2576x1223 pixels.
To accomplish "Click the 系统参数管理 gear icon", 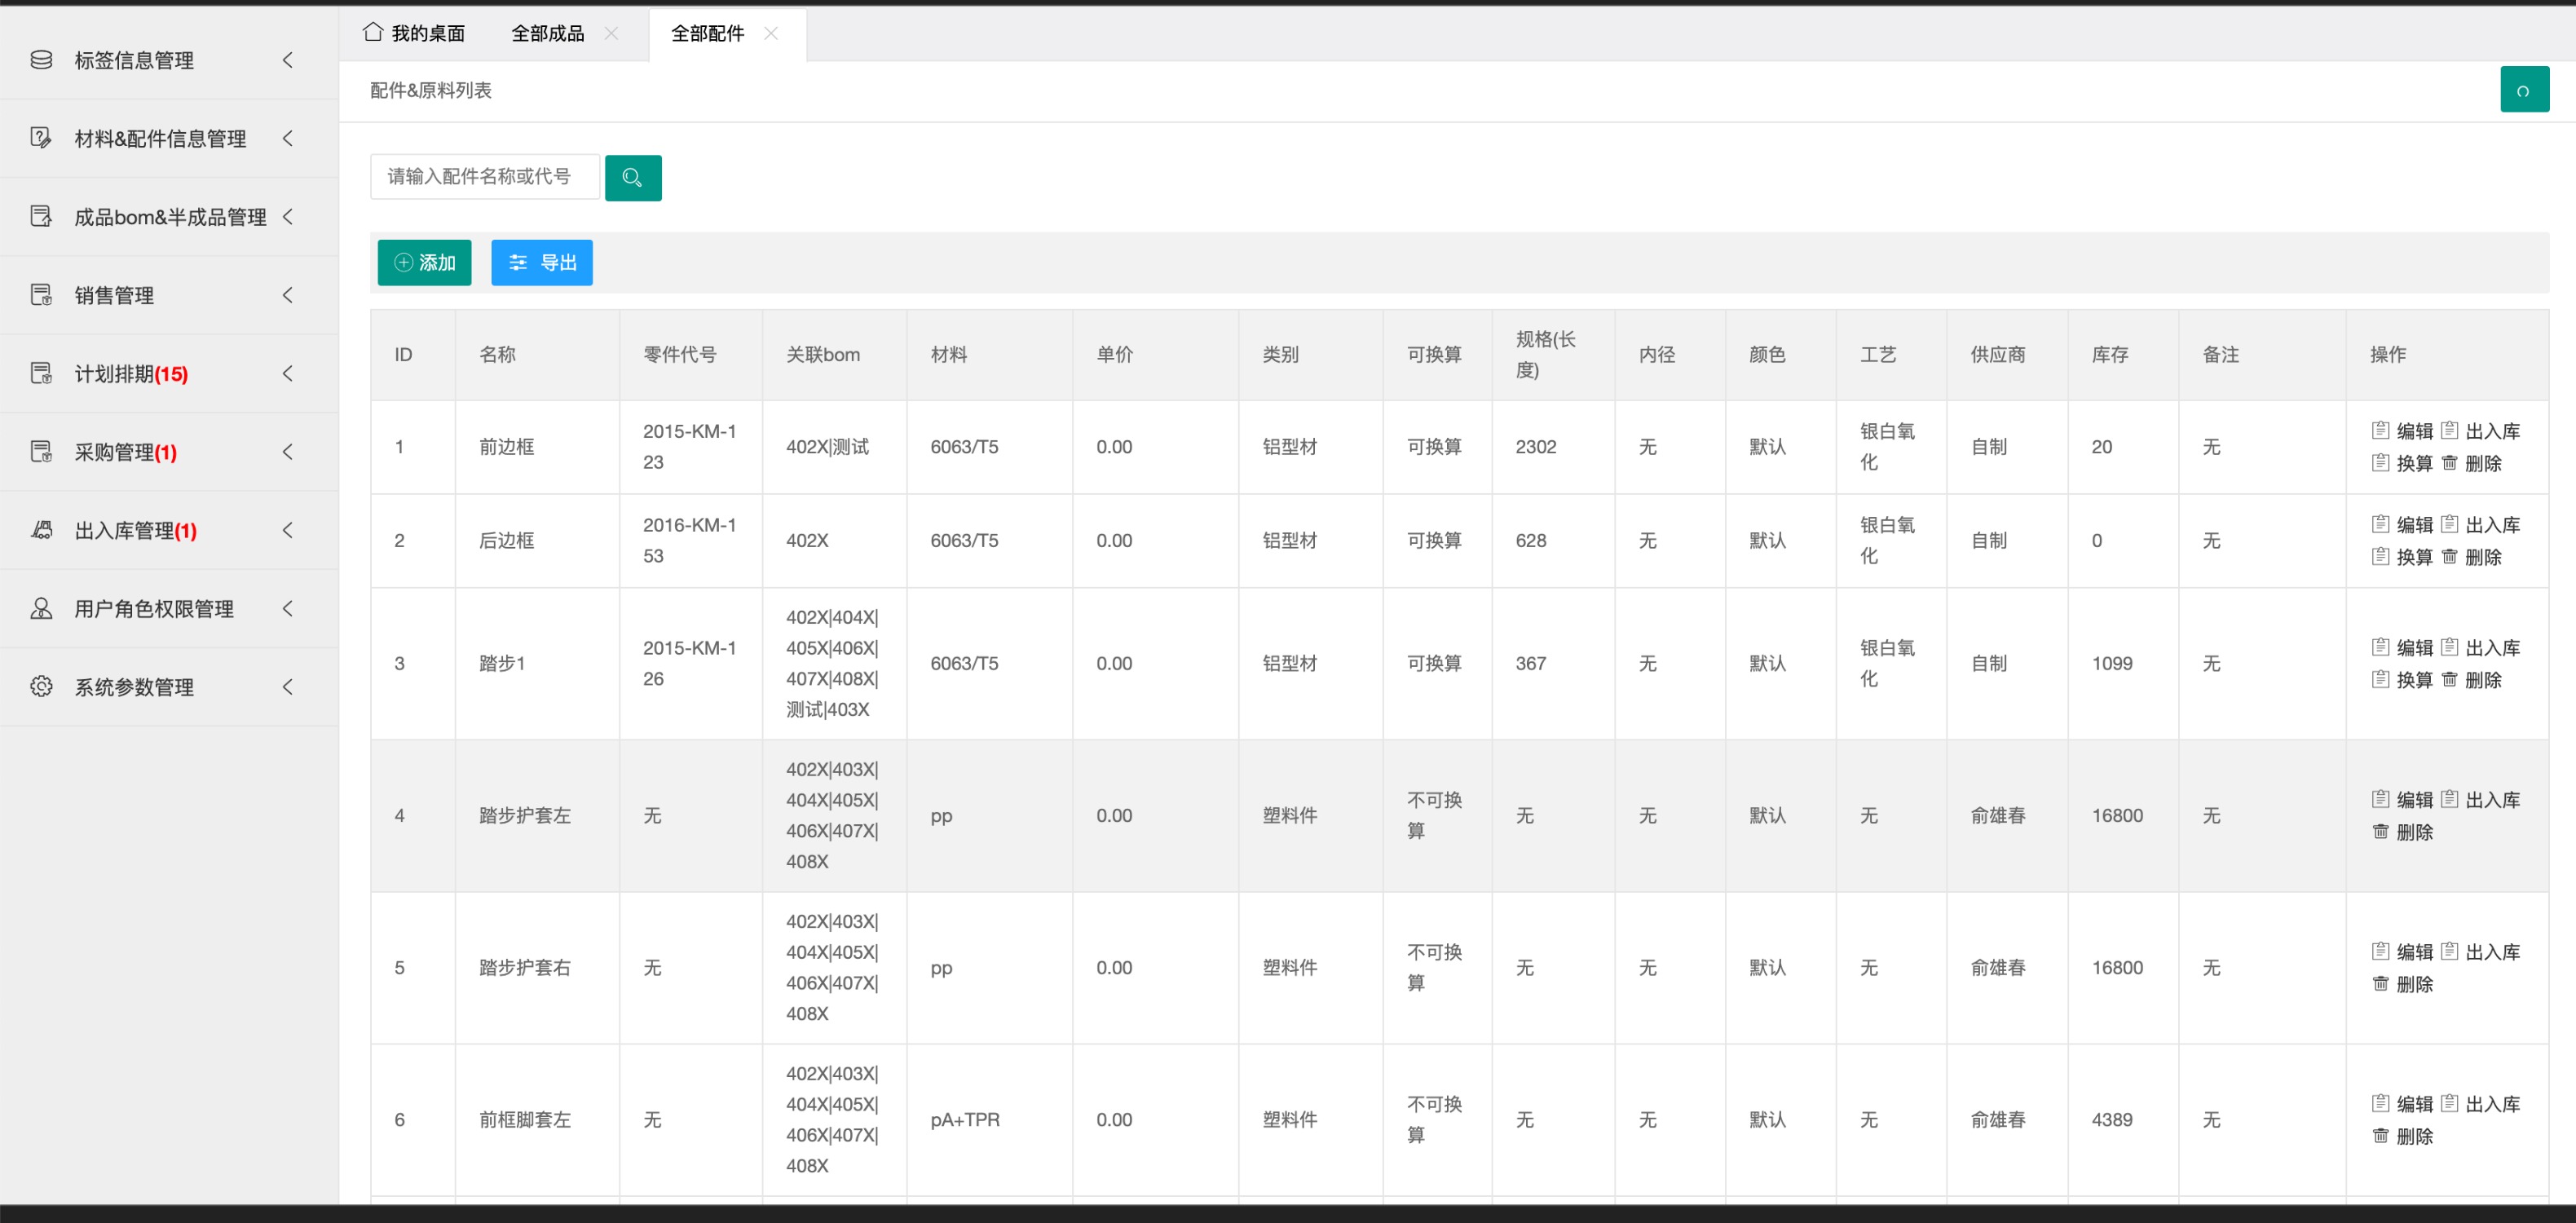I will 41,686.
